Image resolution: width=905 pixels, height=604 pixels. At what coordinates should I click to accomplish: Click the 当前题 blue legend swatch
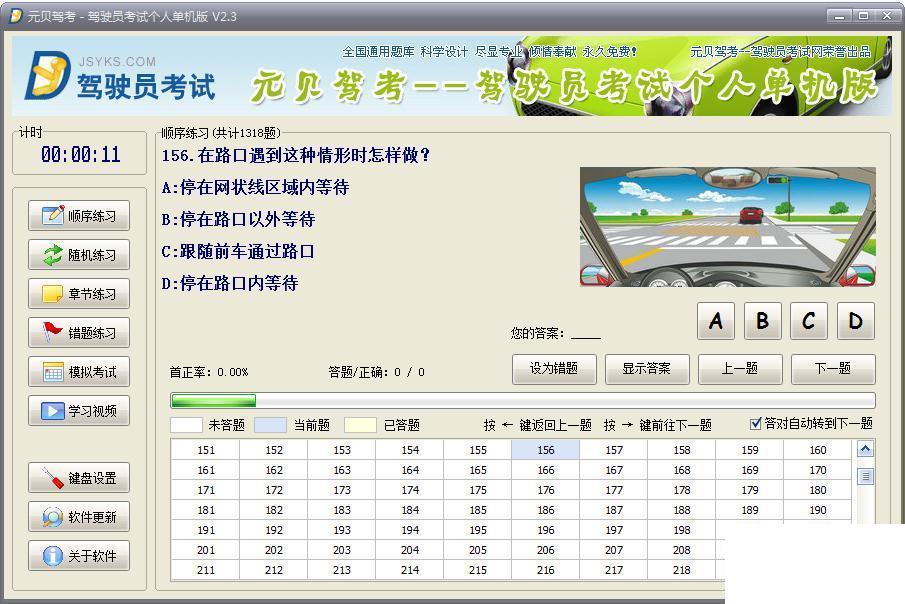pyautogui.click(x=270, y=425)
